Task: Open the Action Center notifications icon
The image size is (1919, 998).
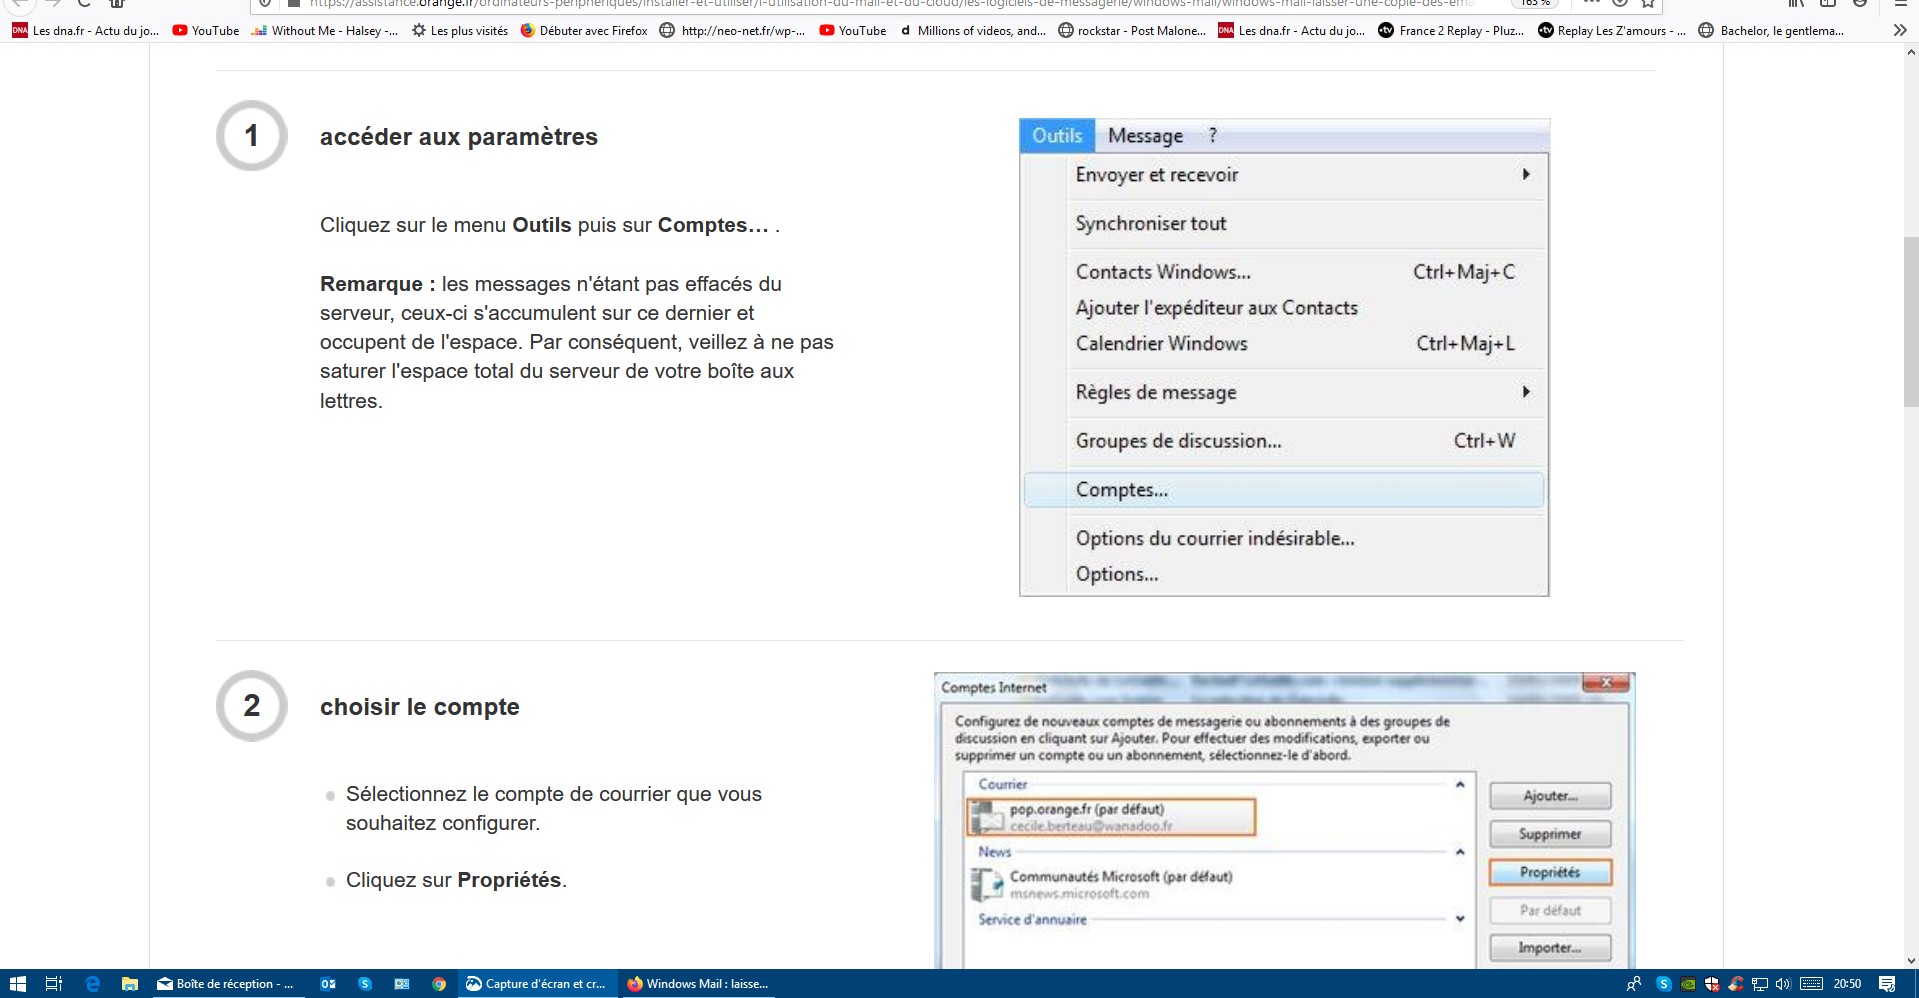Action: [1888, 984]
